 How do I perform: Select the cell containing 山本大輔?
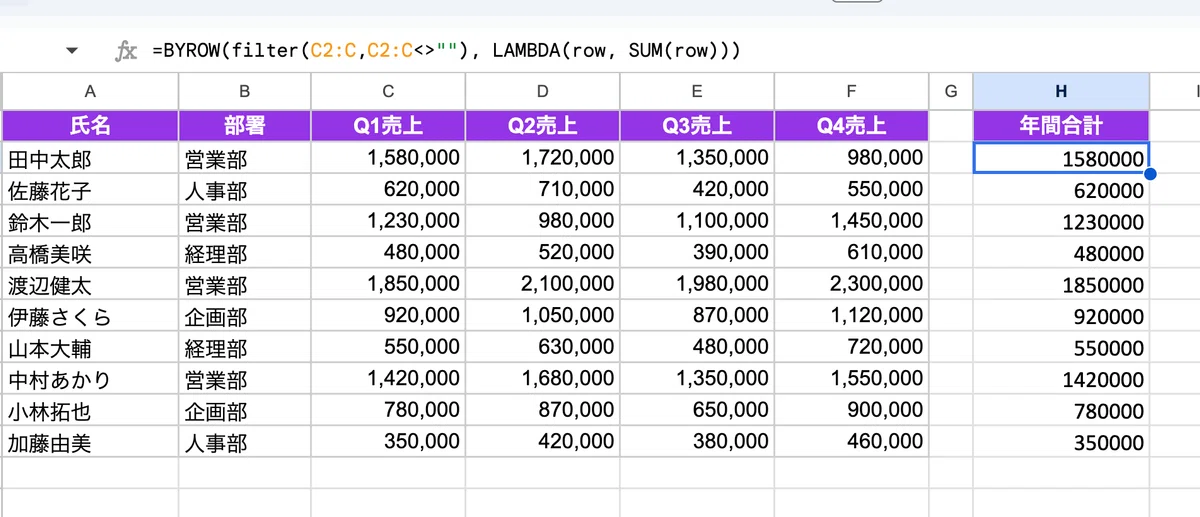(x=90, y=348)
